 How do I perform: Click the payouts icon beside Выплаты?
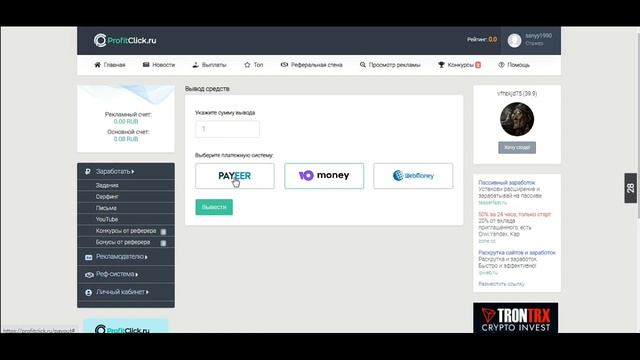click(x=196, y=65)
